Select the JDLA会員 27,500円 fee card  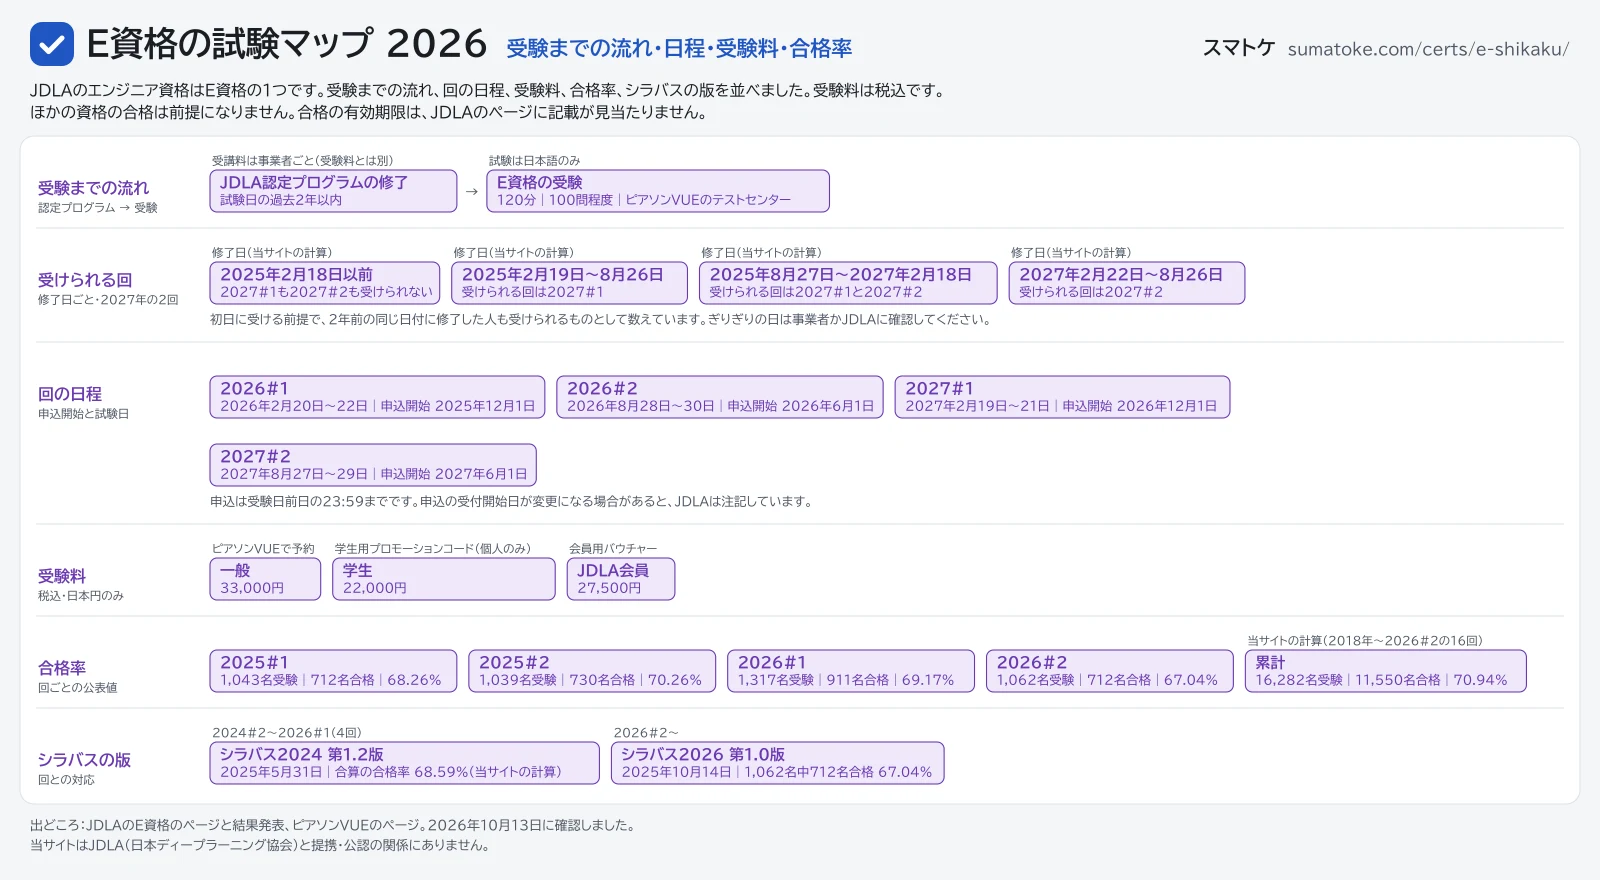pyautogui.click(x=621, y=579)
